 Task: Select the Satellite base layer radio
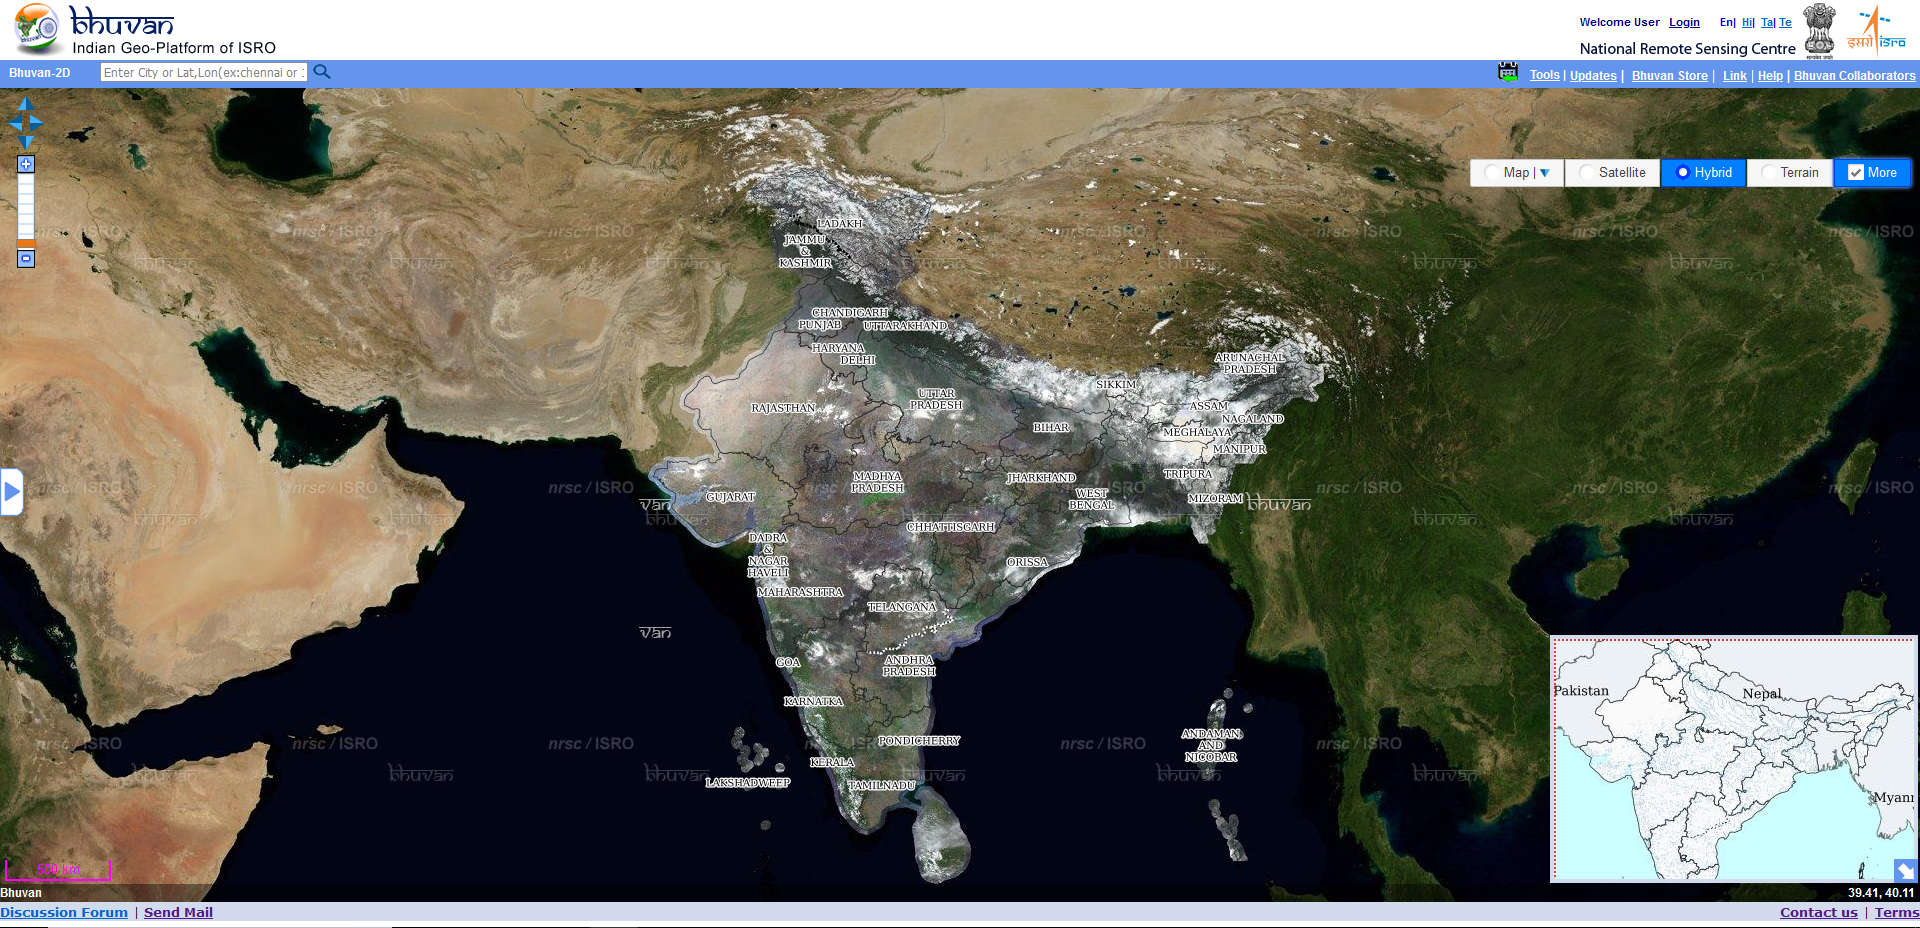point(1586,173)
